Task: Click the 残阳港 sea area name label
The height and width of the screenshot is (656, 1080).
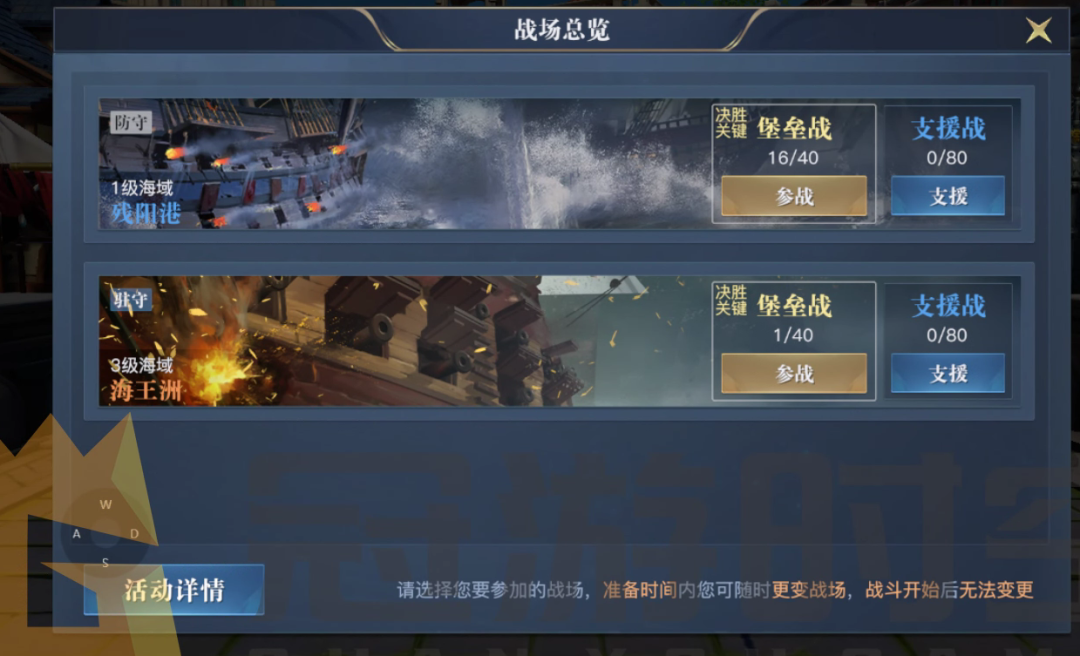Action: point(146,214)
